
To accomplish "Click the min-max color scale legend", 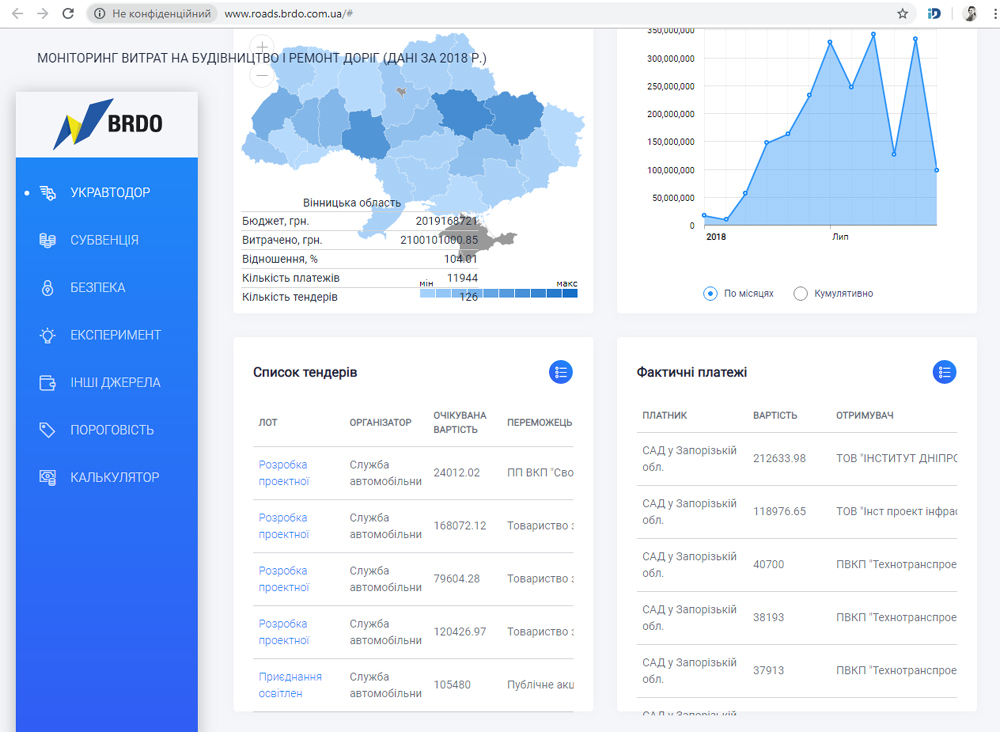I will (498, 294).
